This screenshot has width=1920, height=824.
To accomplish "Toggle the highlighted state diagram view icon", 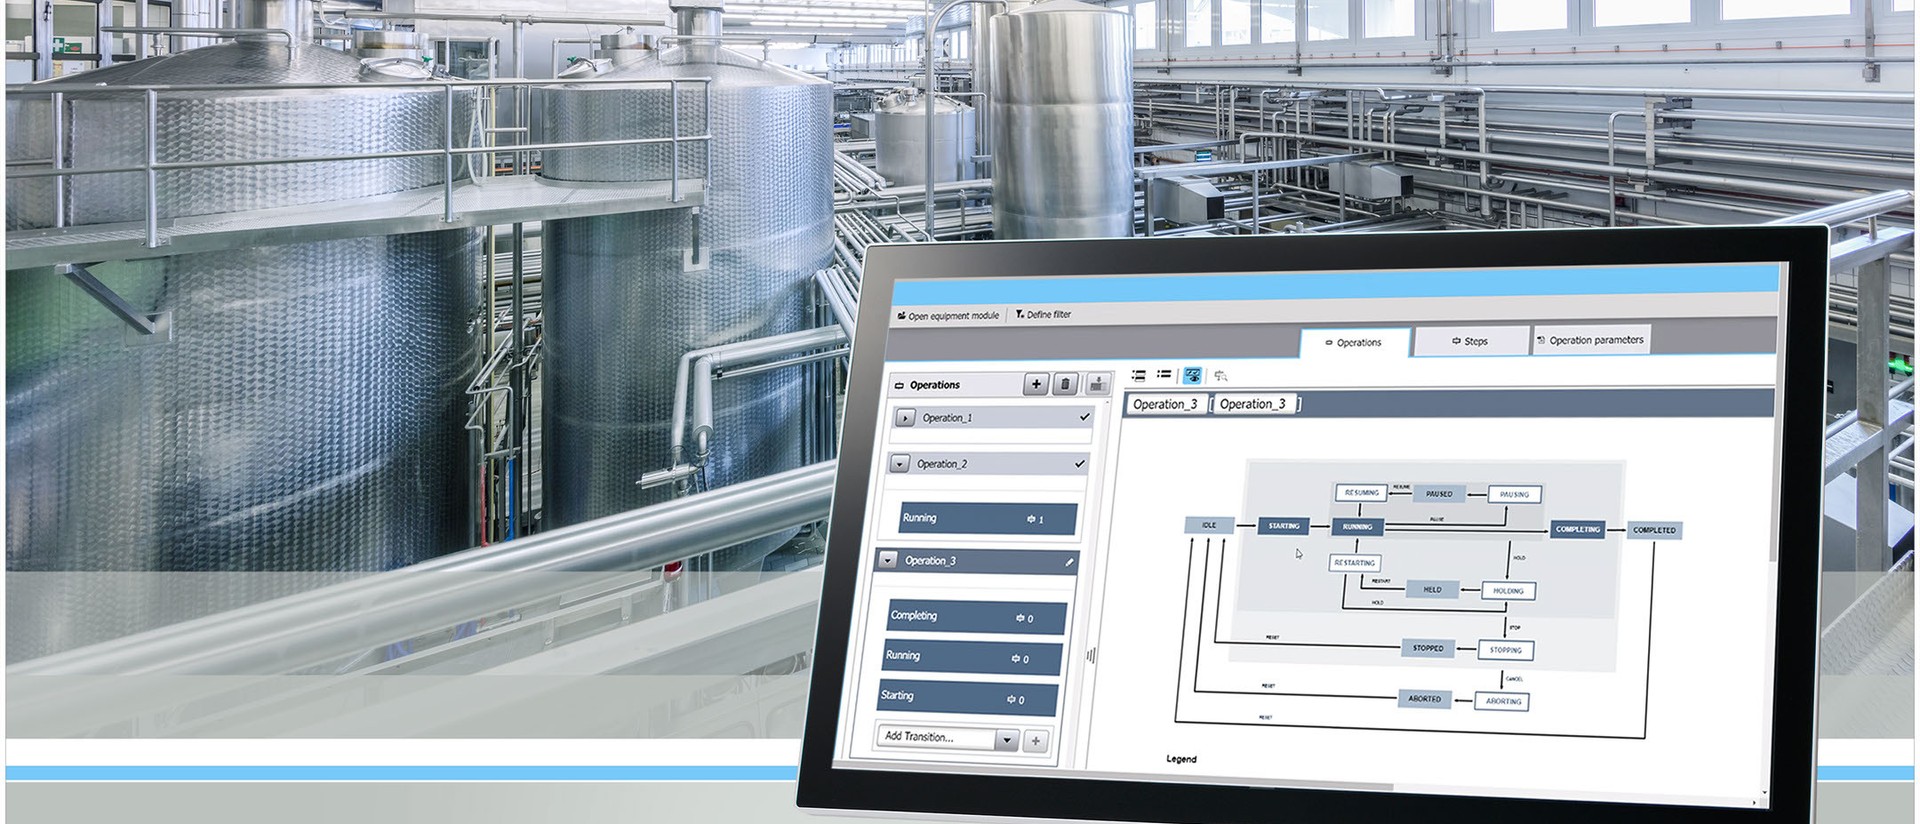I will (1192, 375).
